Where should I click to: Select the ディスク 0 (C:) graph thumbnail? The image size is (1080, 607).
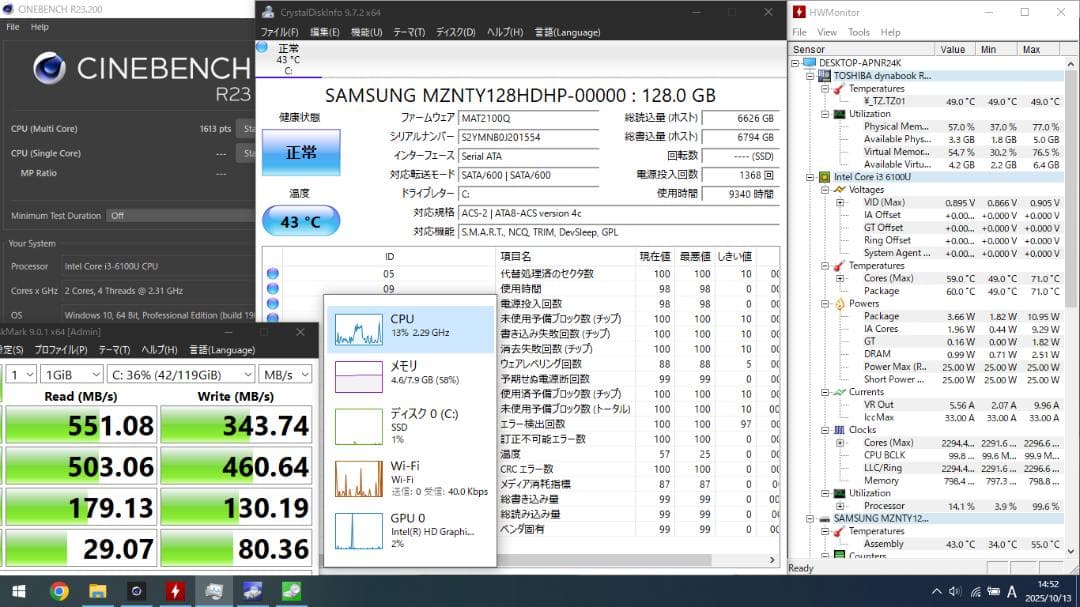[358, 426]
